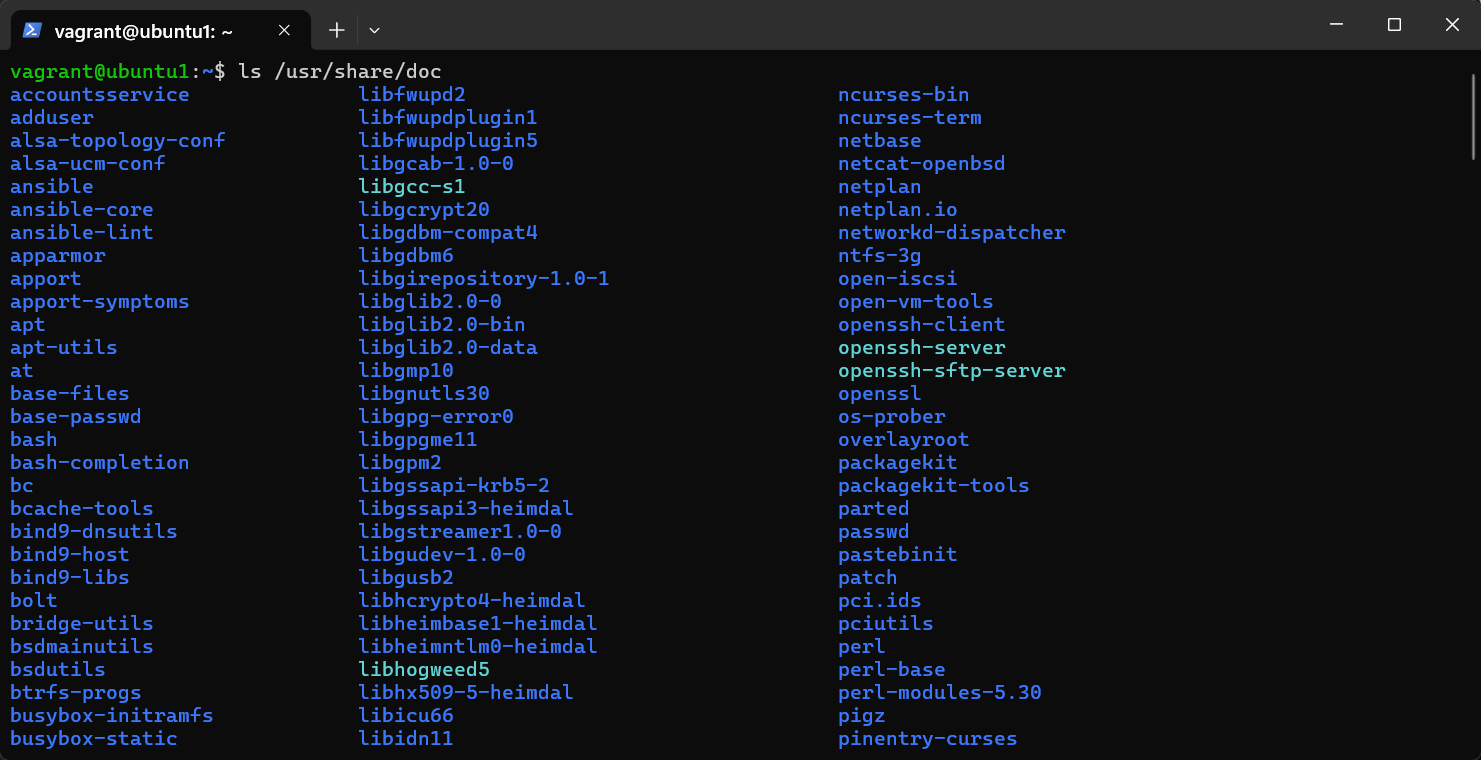The image size is (1481, 760).
Task: Click the accountsservice directory name
Action: tap(99, 95)
